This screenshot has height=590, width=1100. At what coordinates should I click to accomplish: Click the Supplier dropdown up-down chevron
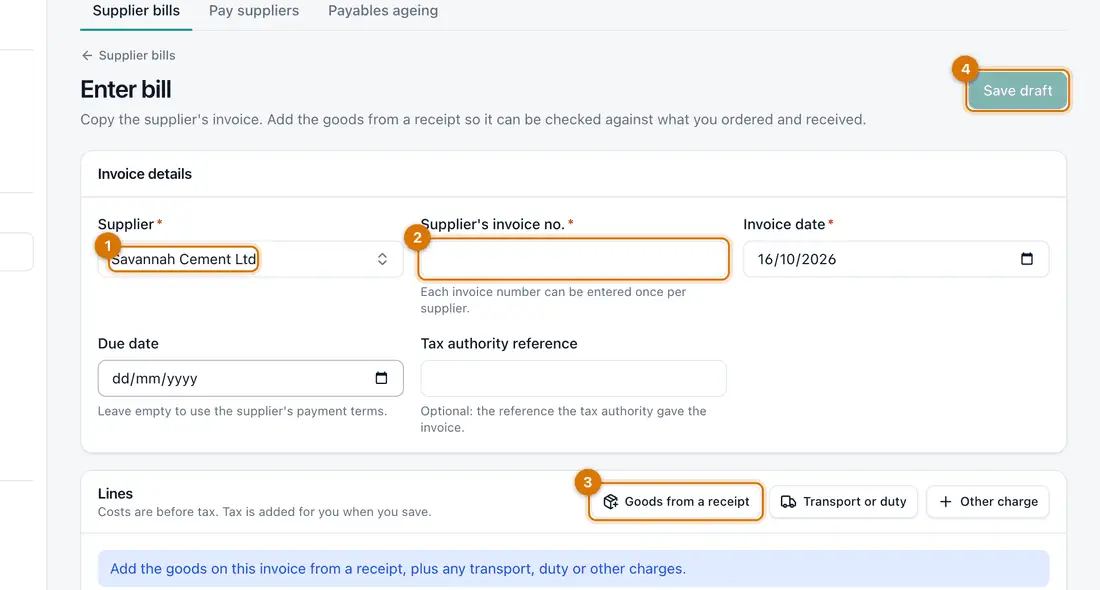[382, 259]
